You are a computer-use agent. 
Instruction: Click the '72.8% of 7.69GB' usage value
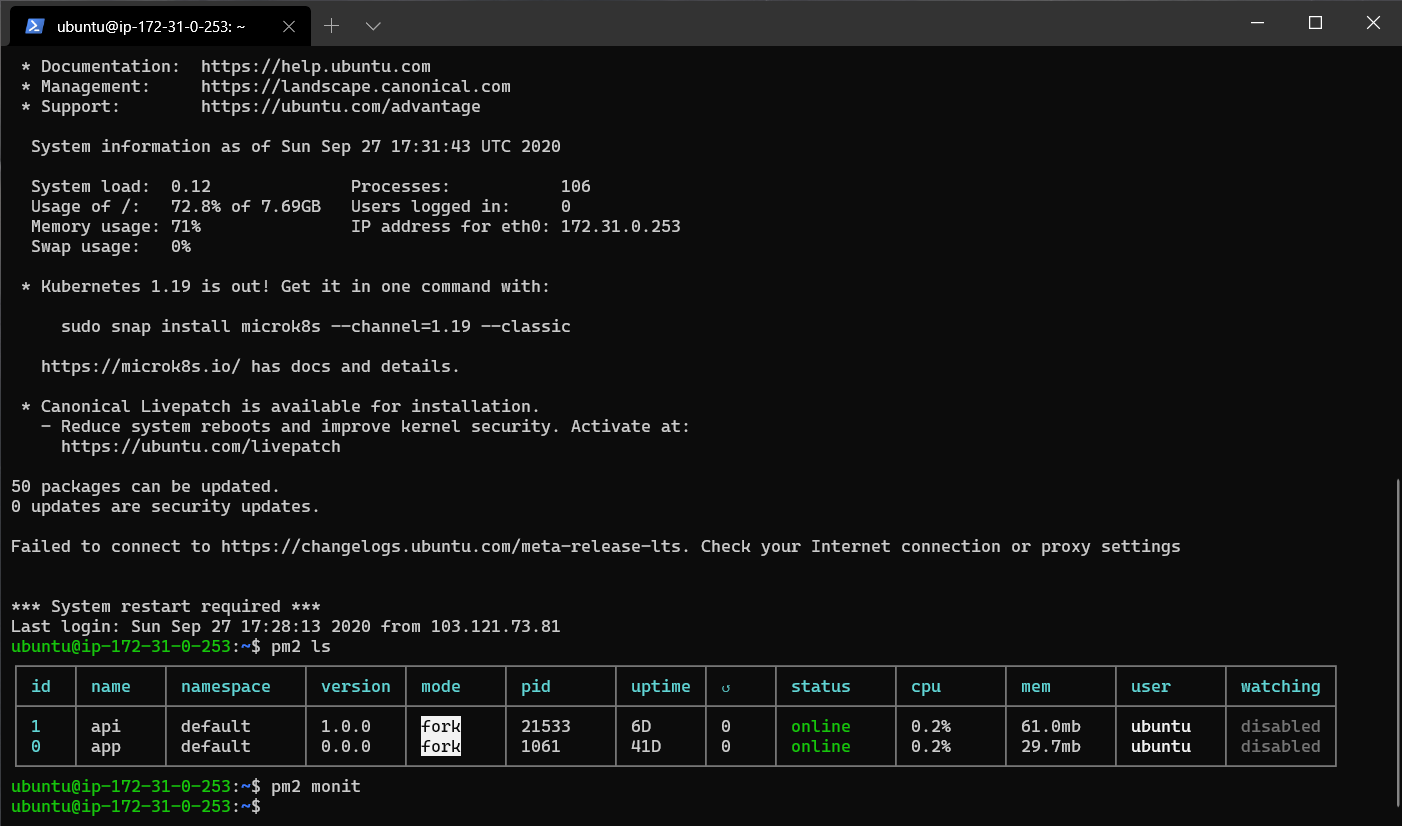pos(246,207)
